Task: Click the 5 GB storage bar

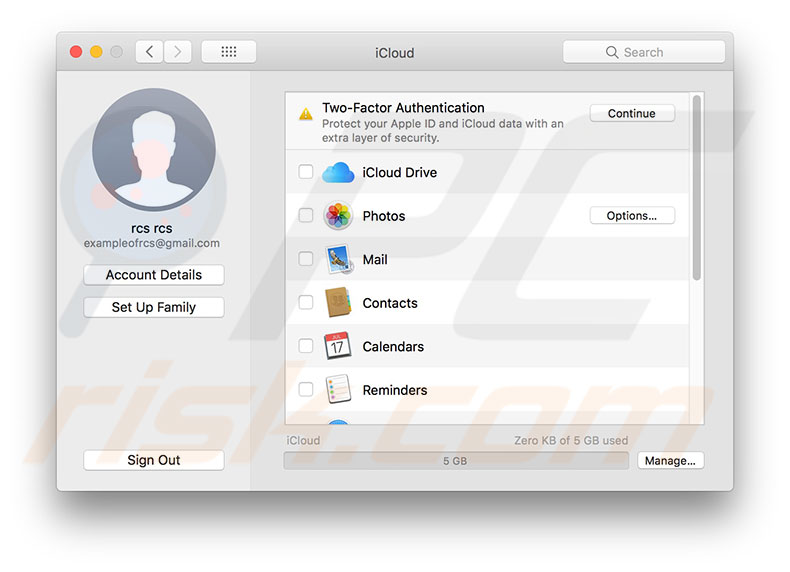Action: [456, 461]
